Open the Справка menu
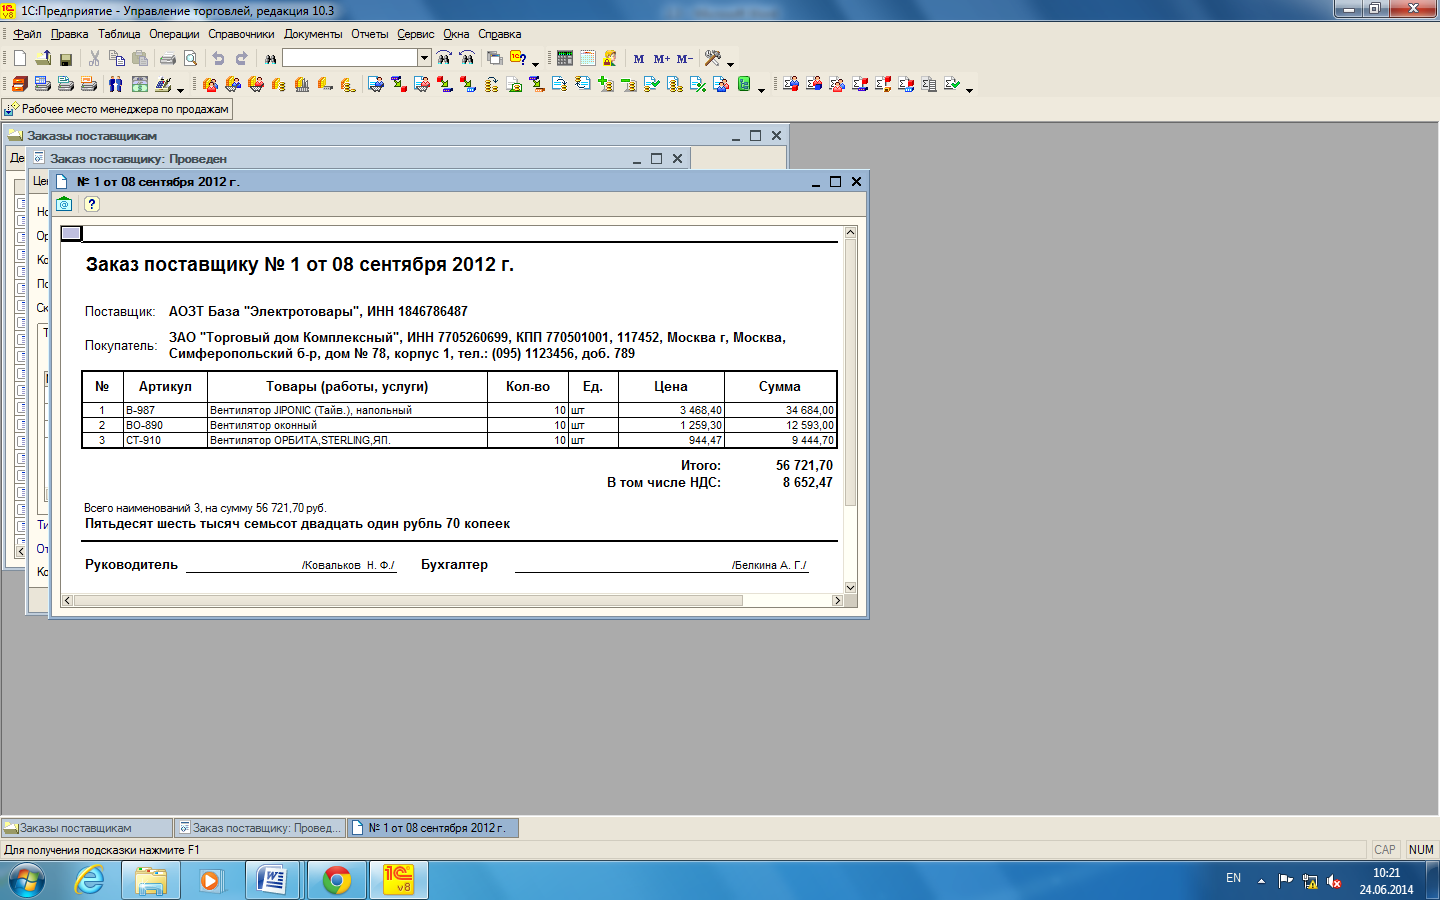Screen dimensions: 1440x900 click(499, 34)
